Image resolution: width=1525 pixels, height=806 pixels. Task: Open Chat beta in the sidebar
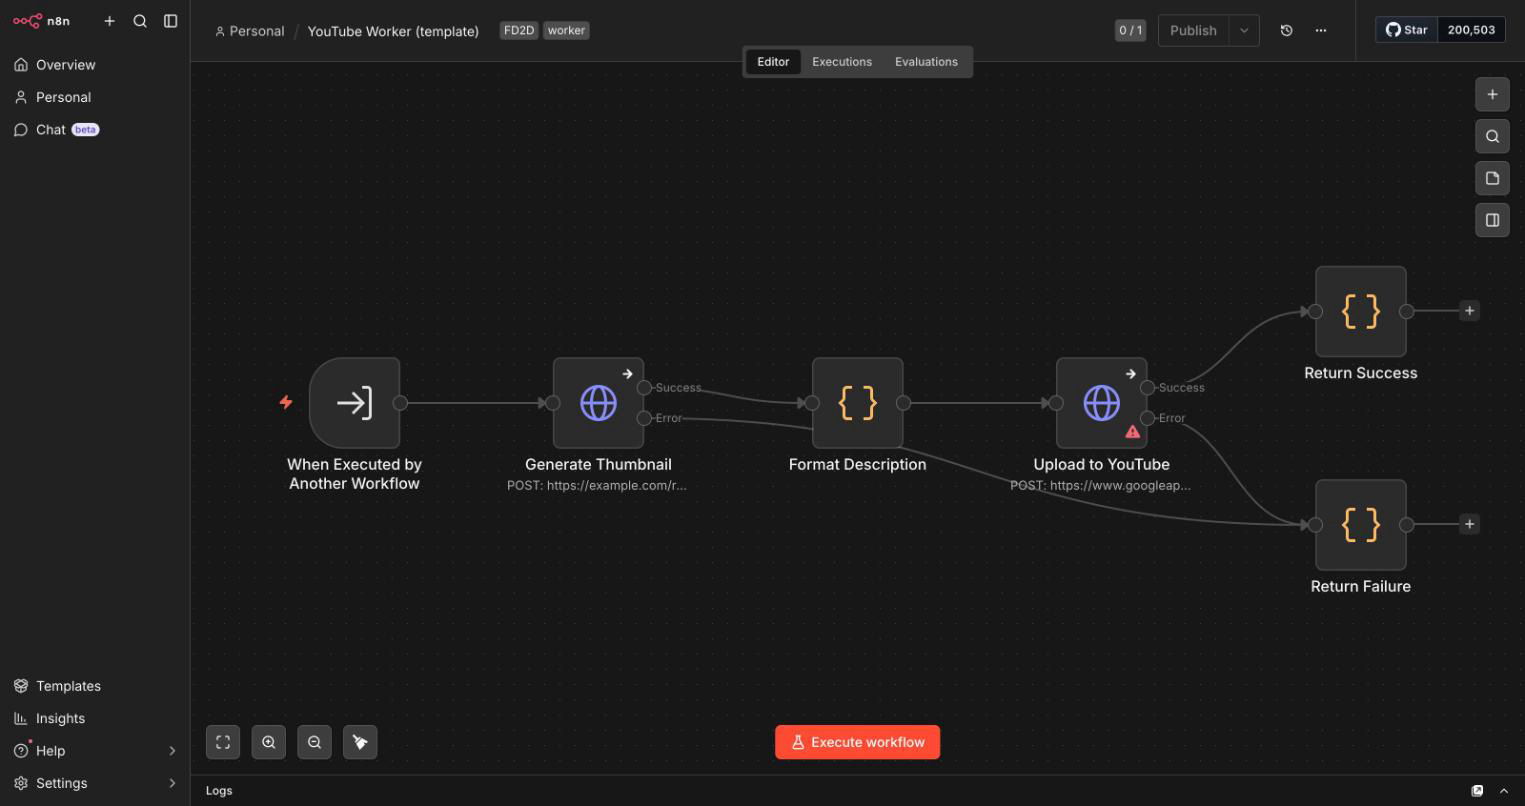click(x=95, y=130)
